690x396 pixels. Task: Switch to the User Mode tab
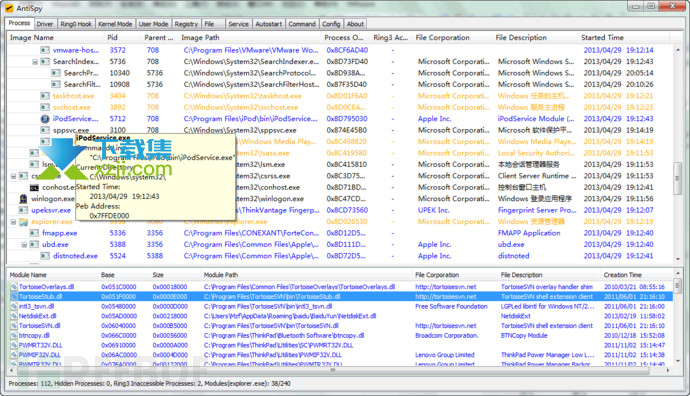pyautogui.click(x=153, y=24)
